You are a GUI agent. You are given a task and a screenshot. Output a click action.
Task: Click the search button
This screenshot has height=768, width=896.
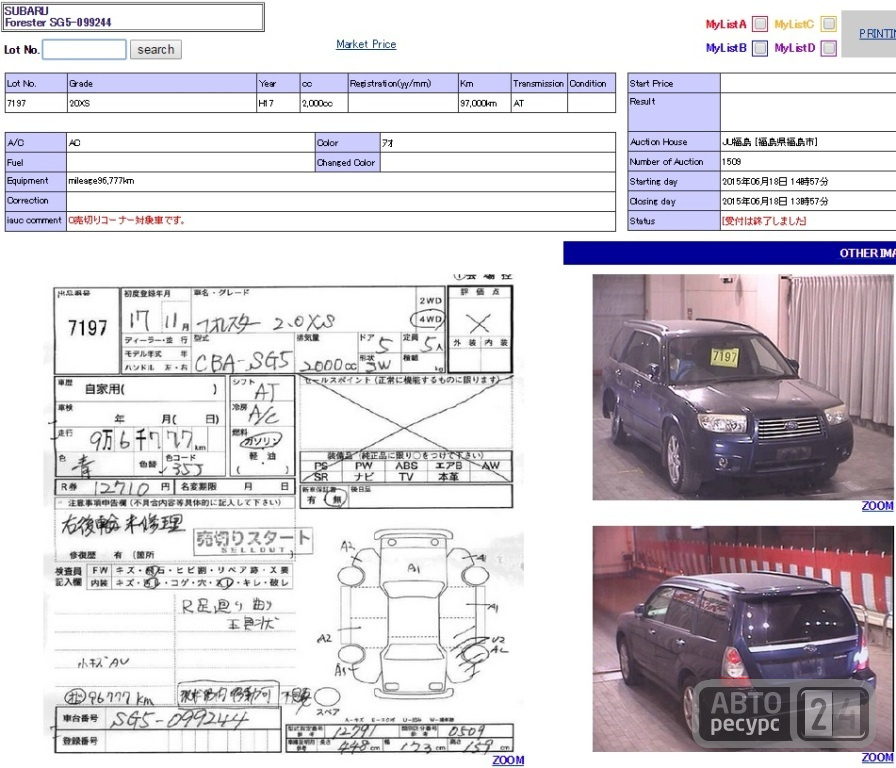155,50
